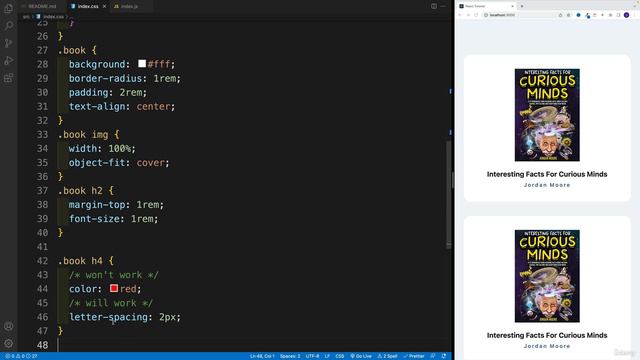The height and width of the screenshot is (360, 640).
Task: Open the Search view in activity bar
Action: point(9,26)
